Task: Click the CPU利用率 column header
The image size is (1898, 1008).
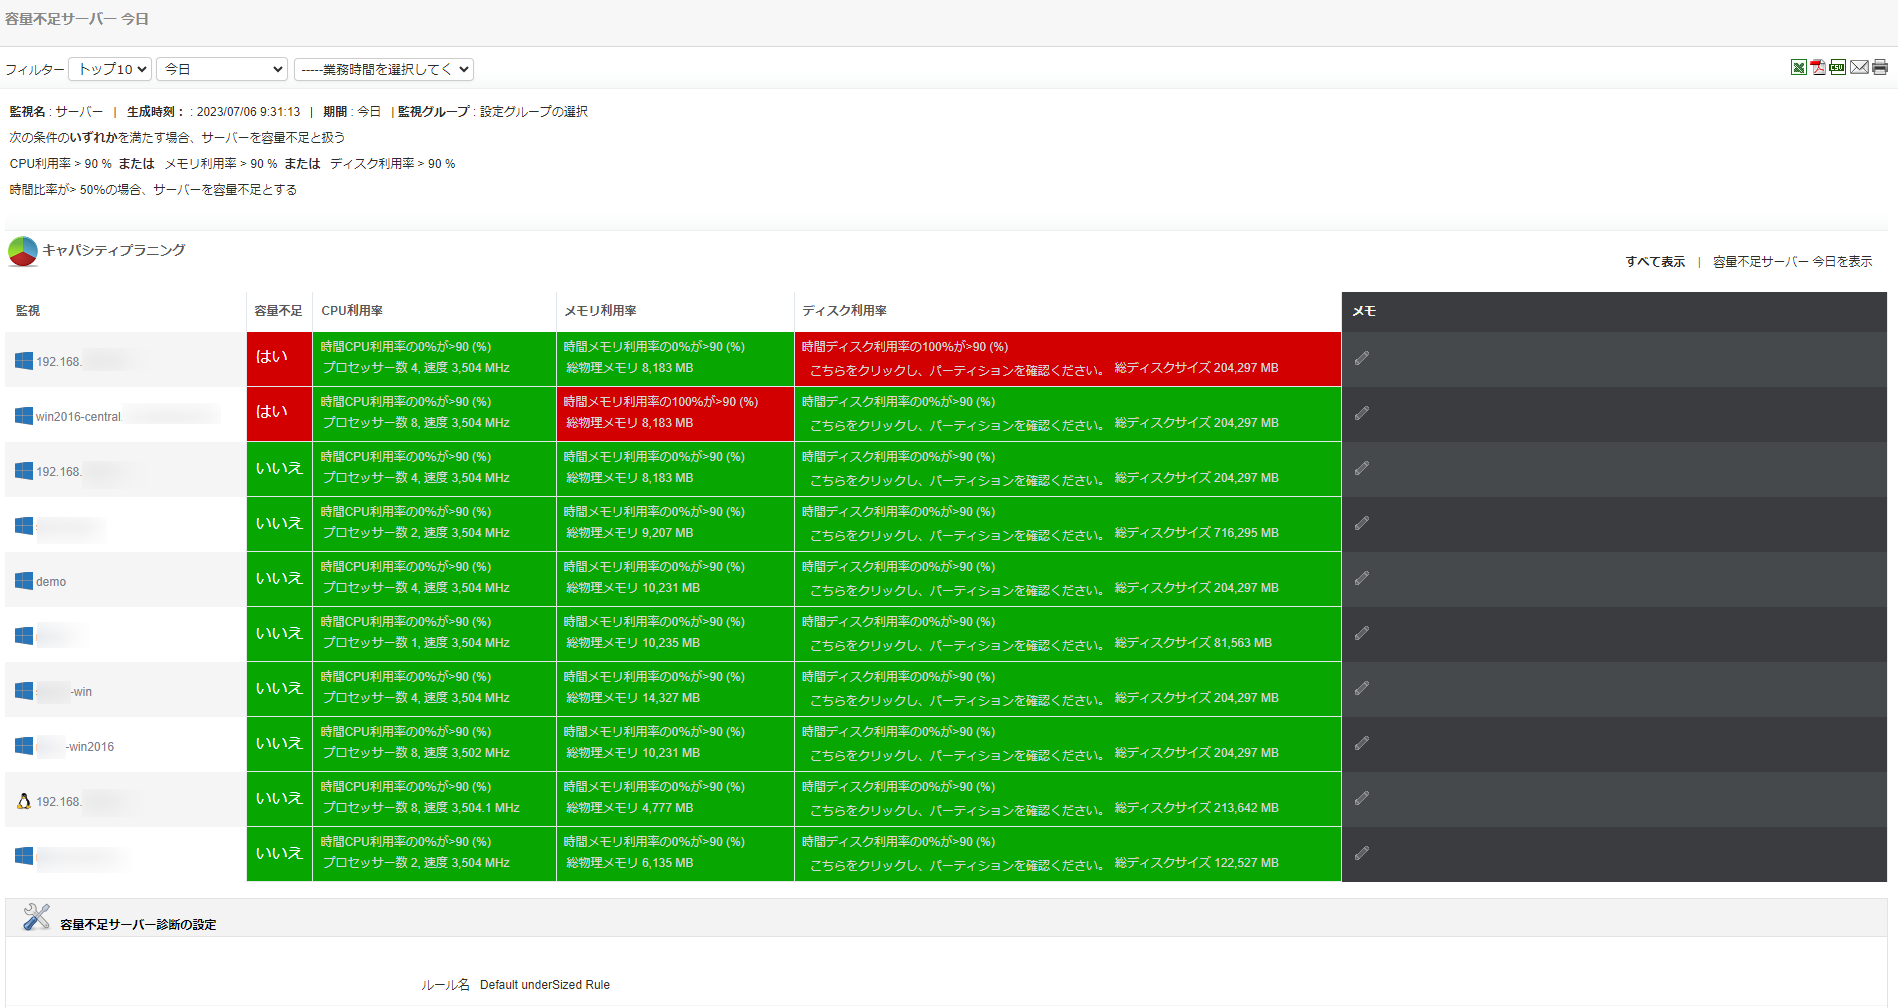Action: [352, 311]
